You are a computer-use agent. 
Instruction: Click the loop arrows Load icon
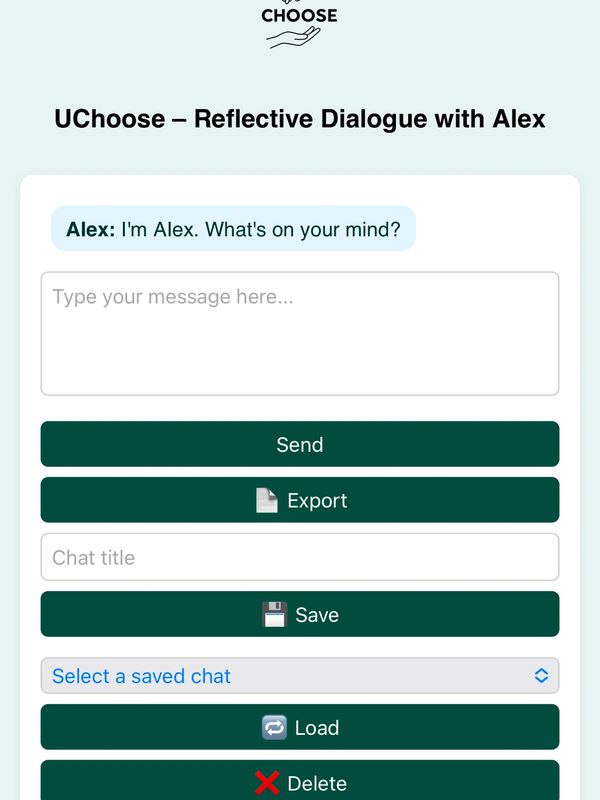pyautogui.click(x=274, y=728)
